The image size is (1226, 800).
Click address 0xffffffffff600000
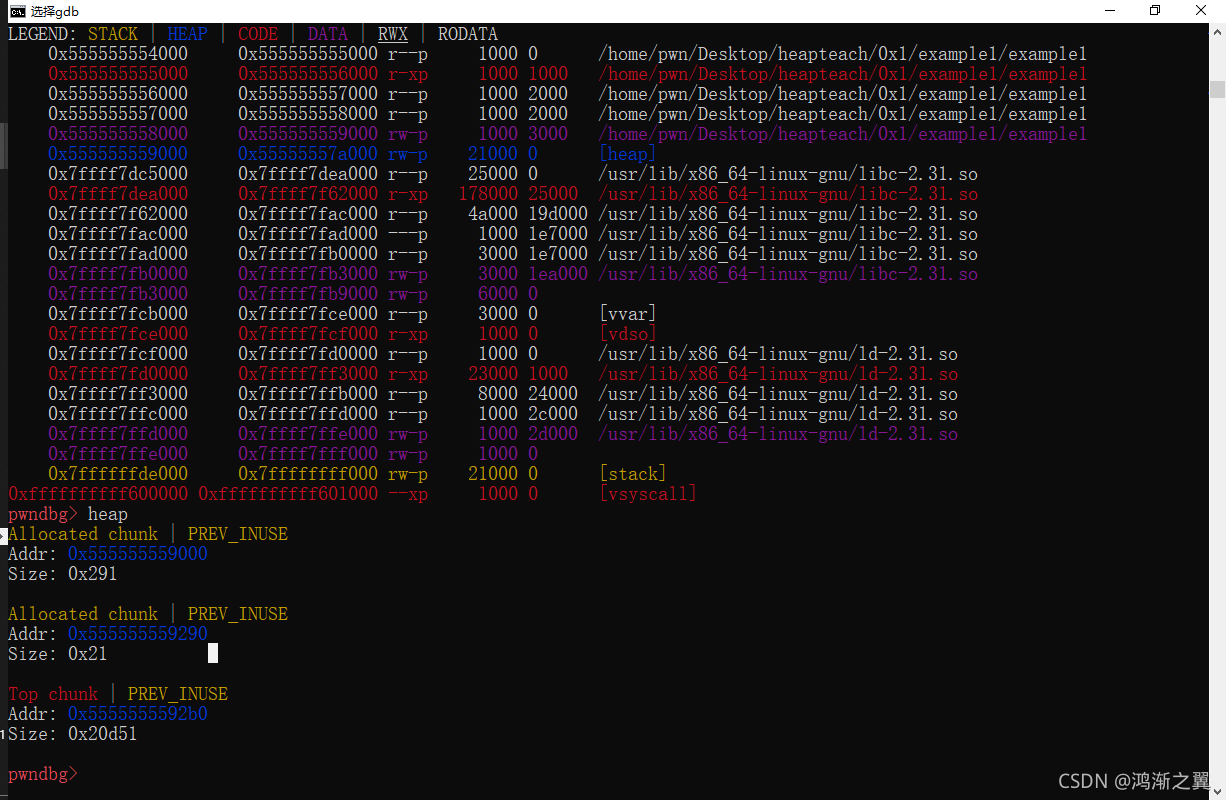(98, 494)
